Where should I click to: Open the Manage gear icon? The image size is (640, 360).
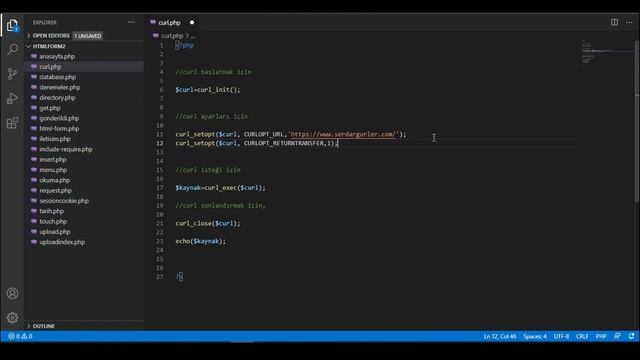(12, 317)
